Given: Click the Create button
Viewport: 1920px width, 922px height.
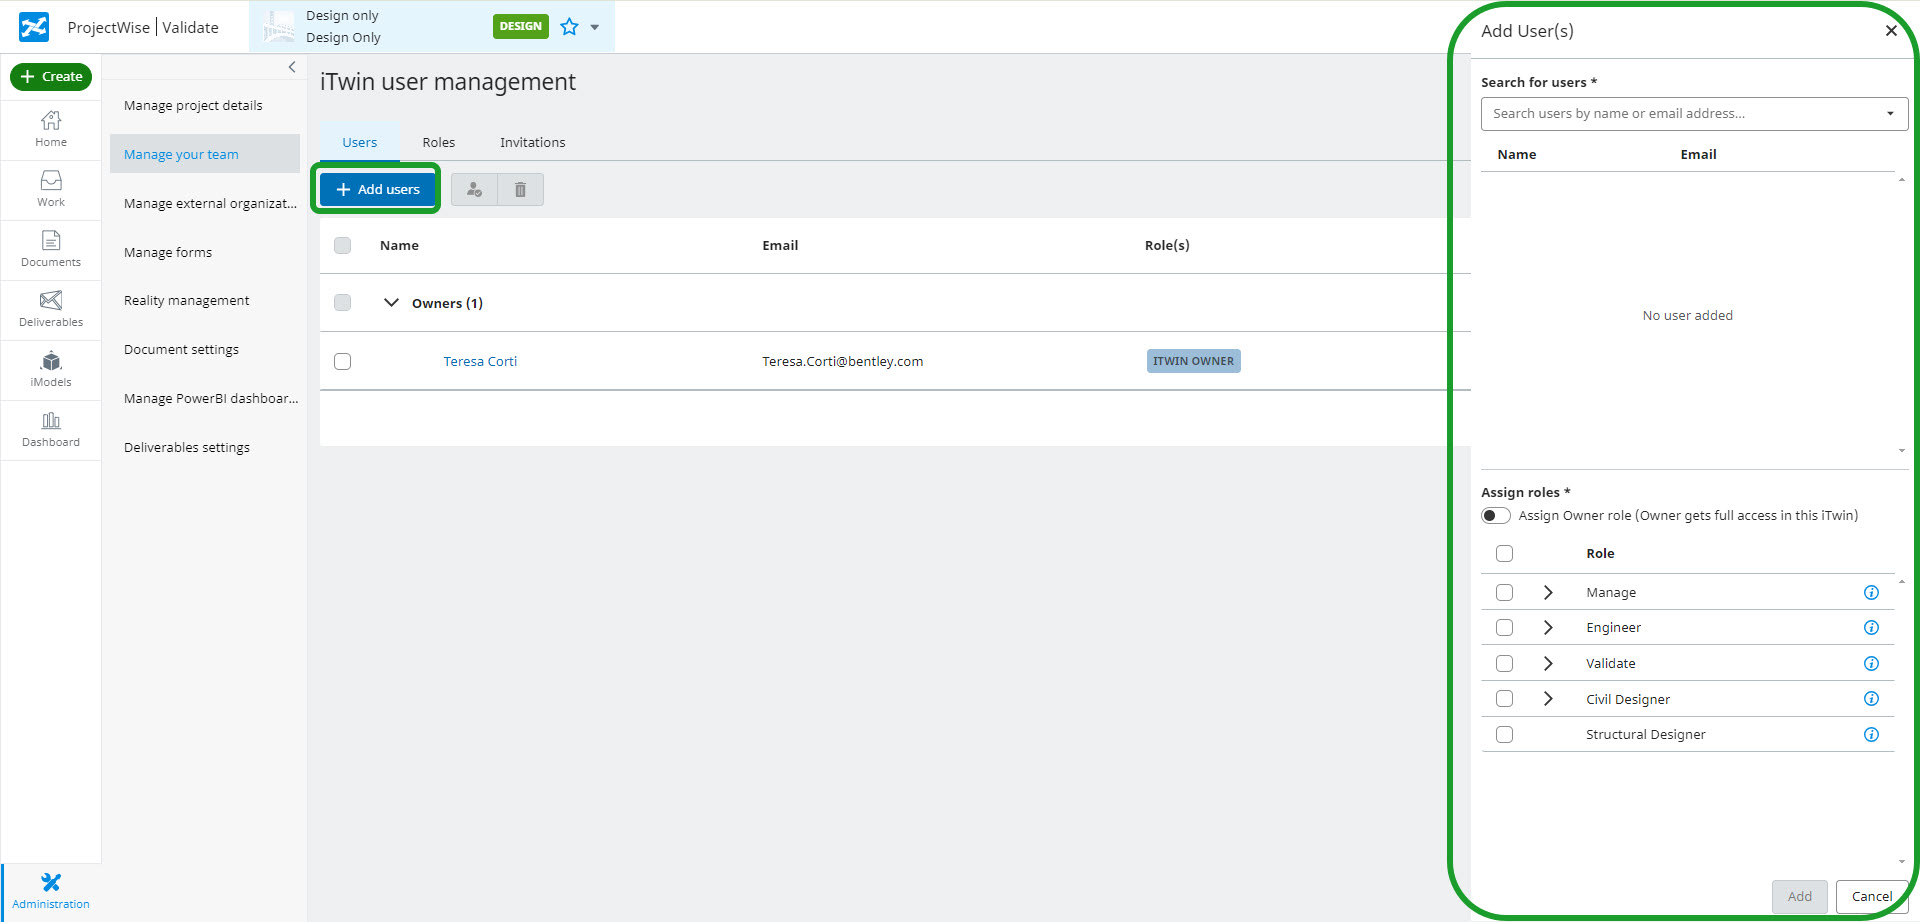Looking at the screenshot, I should pos(51,77).
